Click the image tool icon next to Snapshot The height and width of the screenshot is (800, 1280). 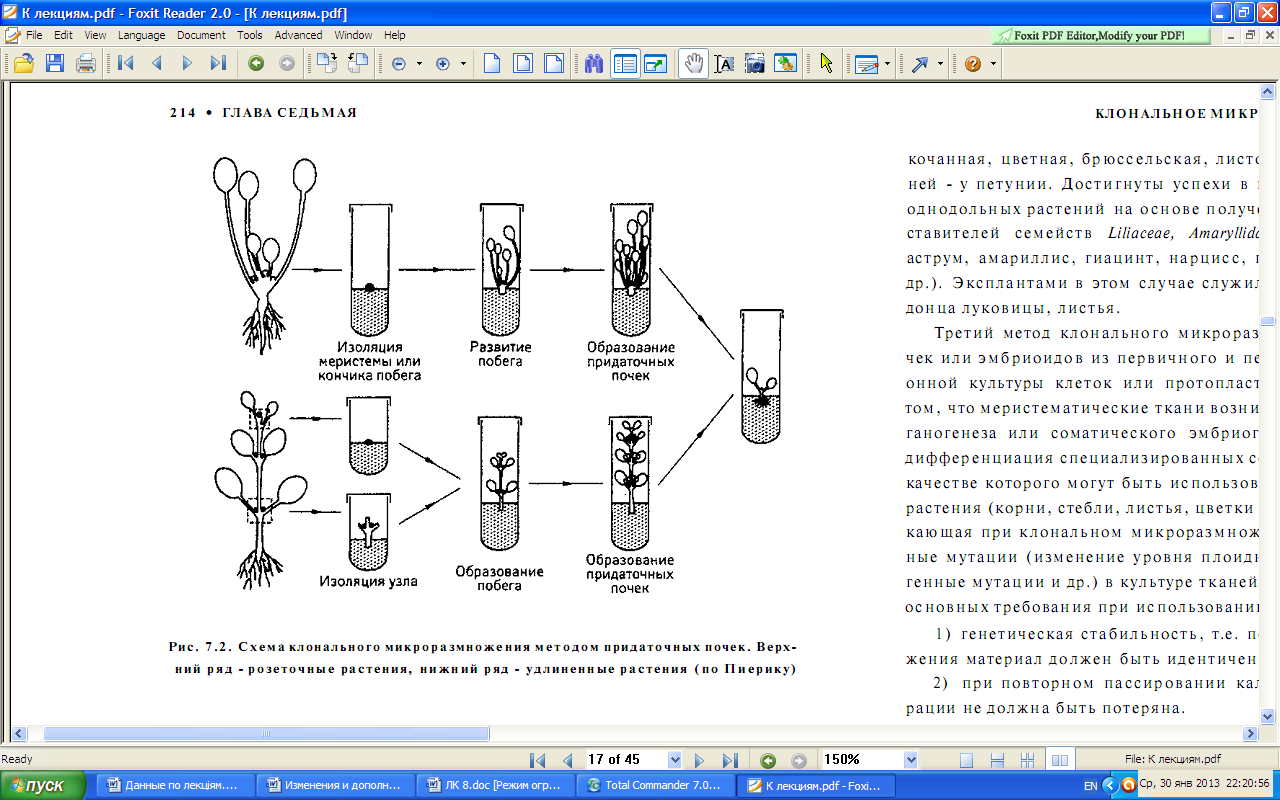(786, 63)
